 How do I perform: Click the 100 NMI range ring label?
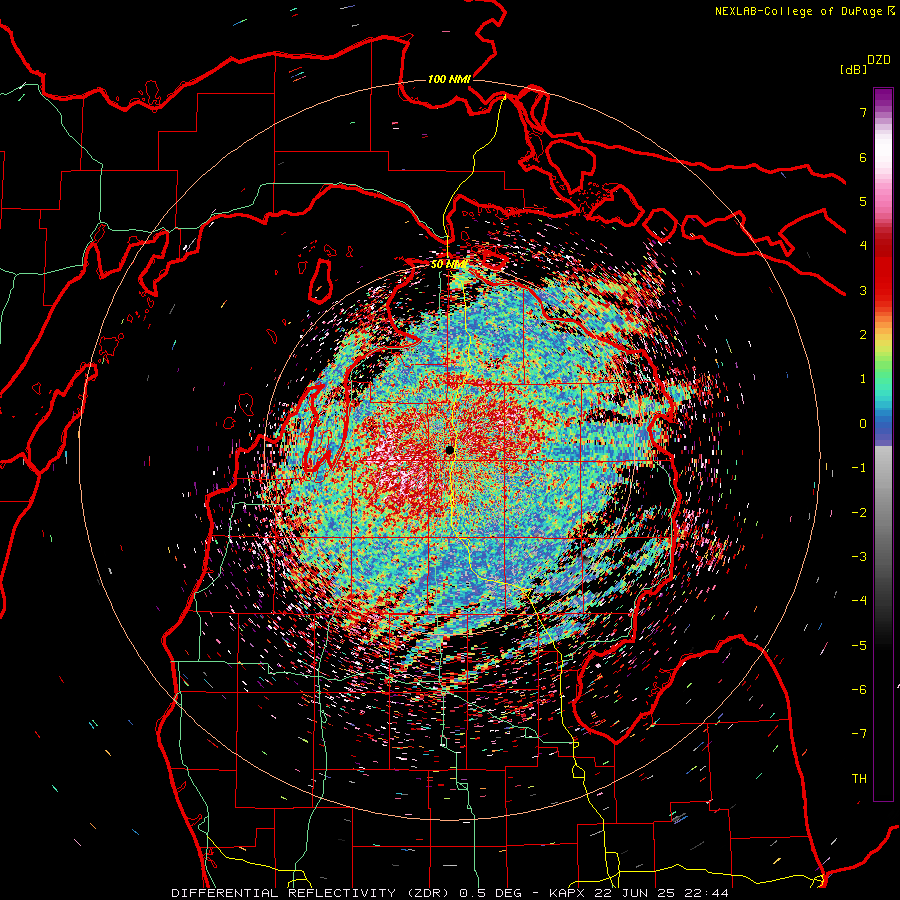tap(449, 79)
